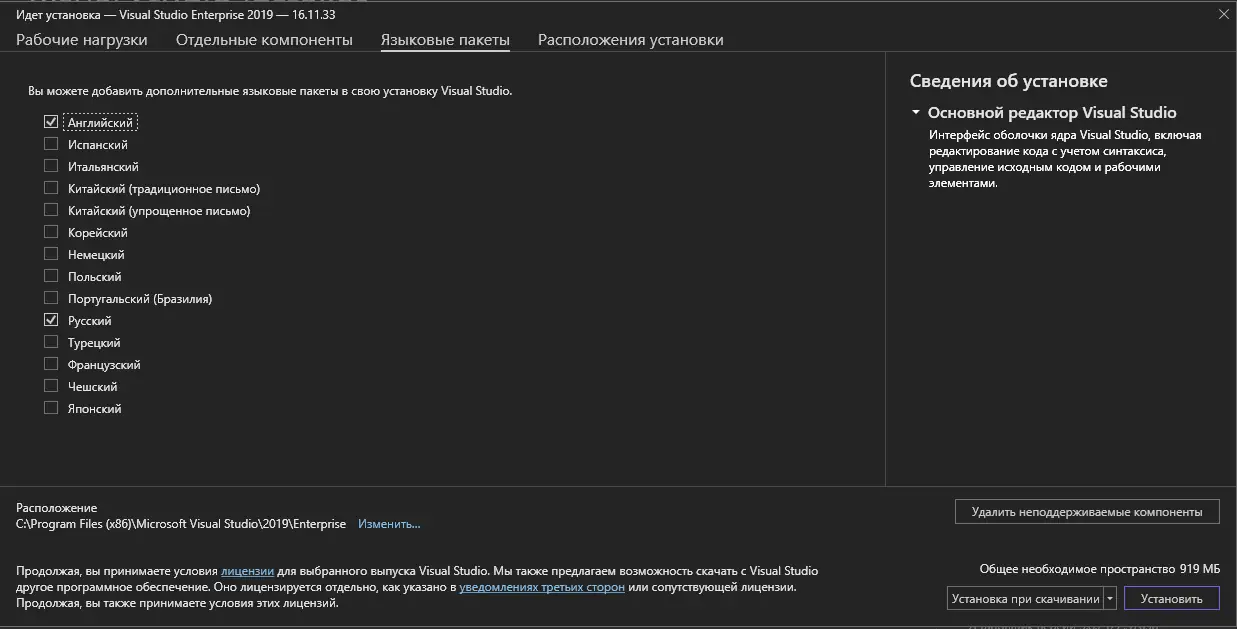
Task: Tick Китайский (упрощенное письмо) language pack
Action: coord(51,210)
